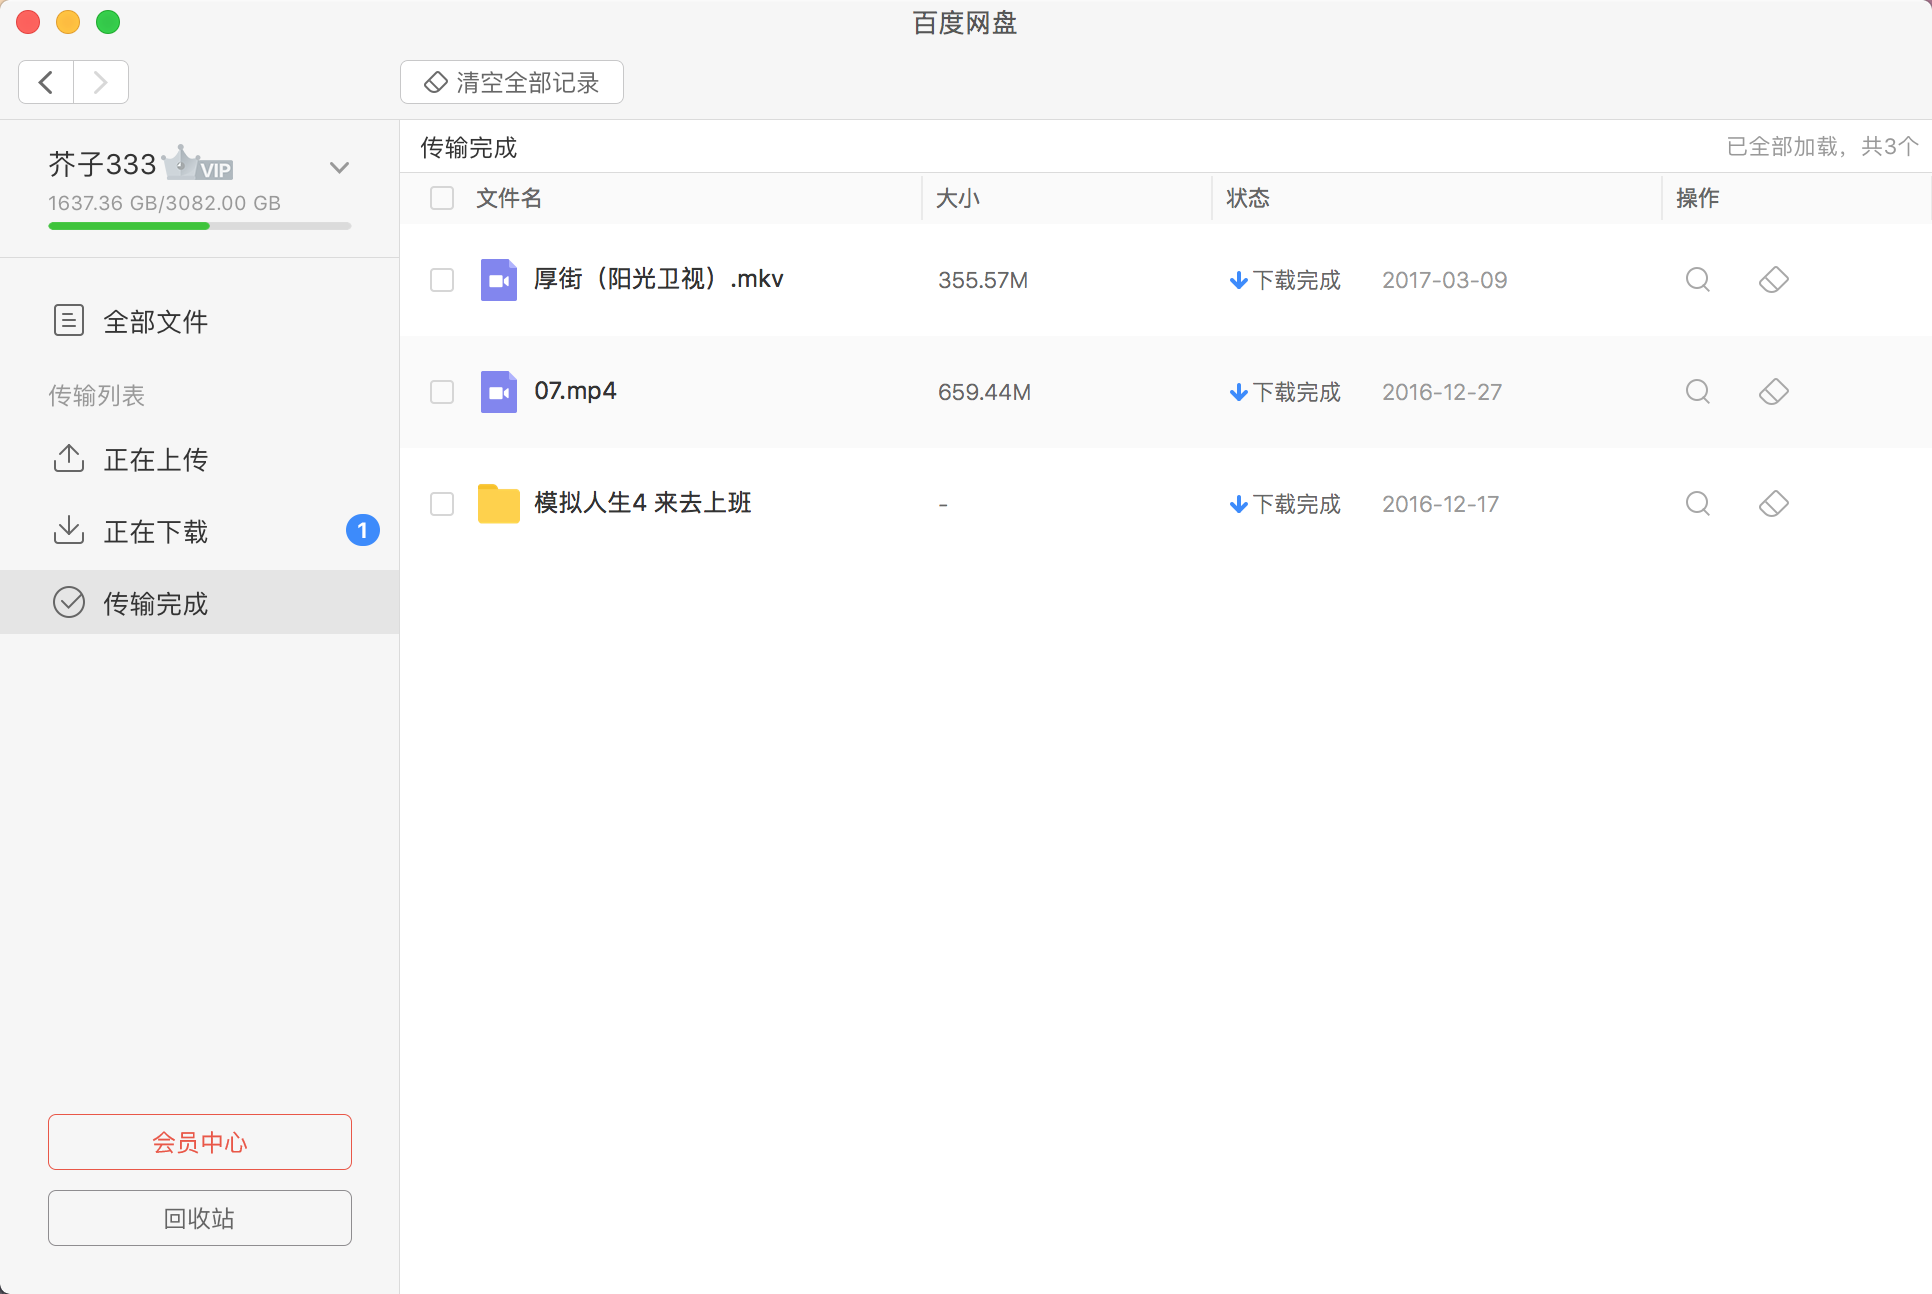The width and height of the screenshot is (1932, 1294).
Task: Click the upload tray icon beside 正在上传
Action: 68,458
